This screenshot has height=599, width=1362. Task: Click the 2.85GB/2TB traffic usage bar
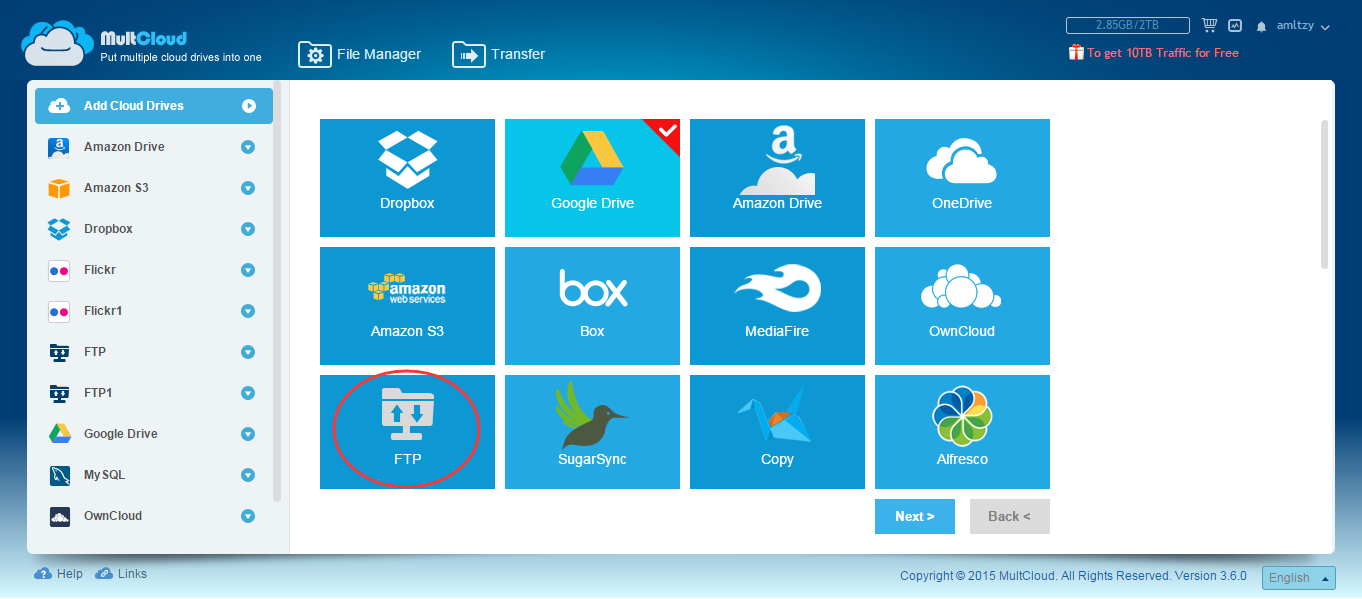(x=1128, y=26)
